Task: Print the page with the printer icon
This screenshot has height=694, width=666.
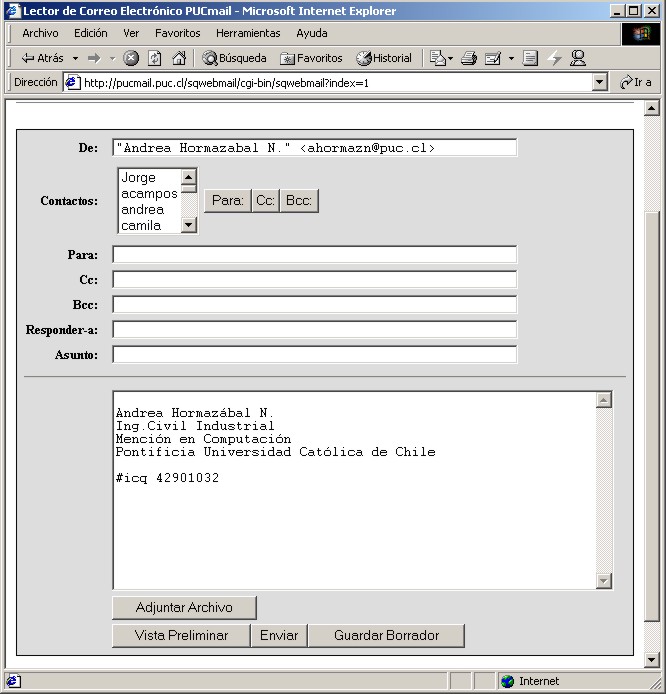Action: tap(469, 58)
